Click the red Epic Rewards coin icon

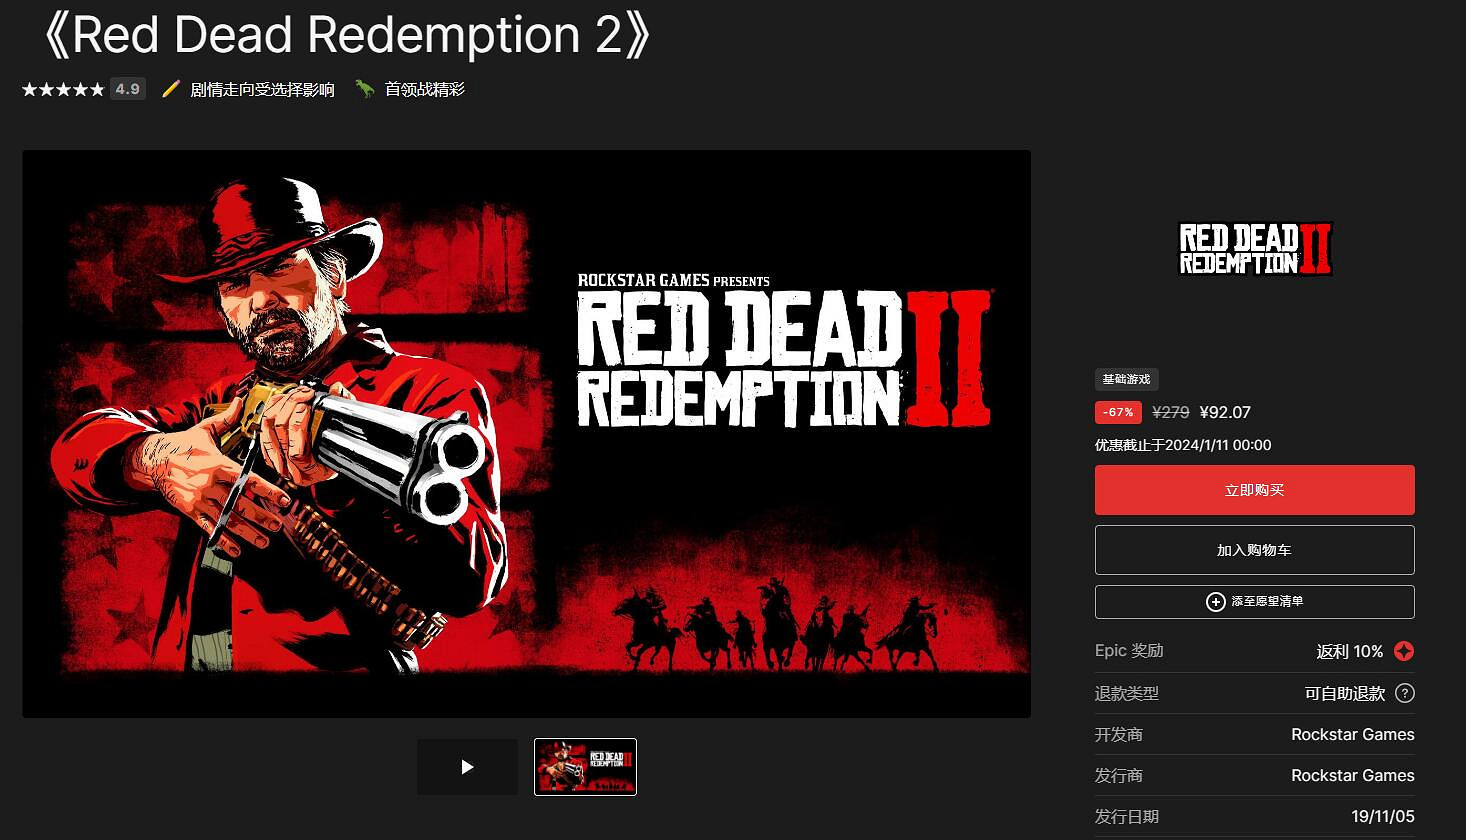1404,651
